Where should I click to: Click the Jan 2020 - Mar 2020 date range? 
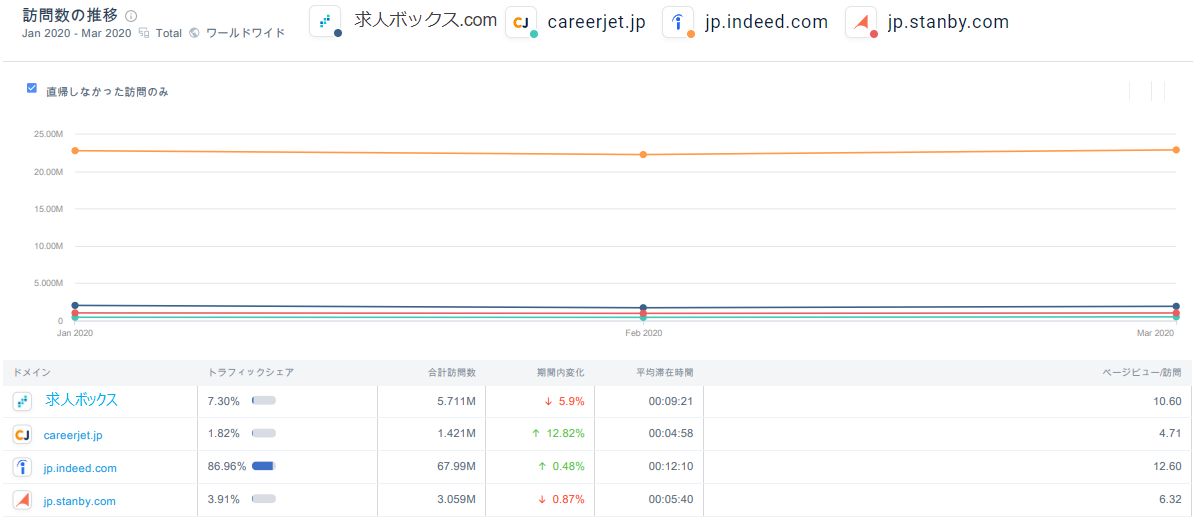(x=76, y=33)
